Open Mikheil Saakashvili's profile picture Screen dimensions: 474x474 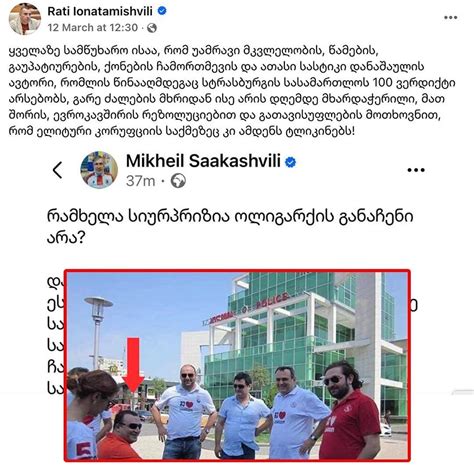point(99,170)
